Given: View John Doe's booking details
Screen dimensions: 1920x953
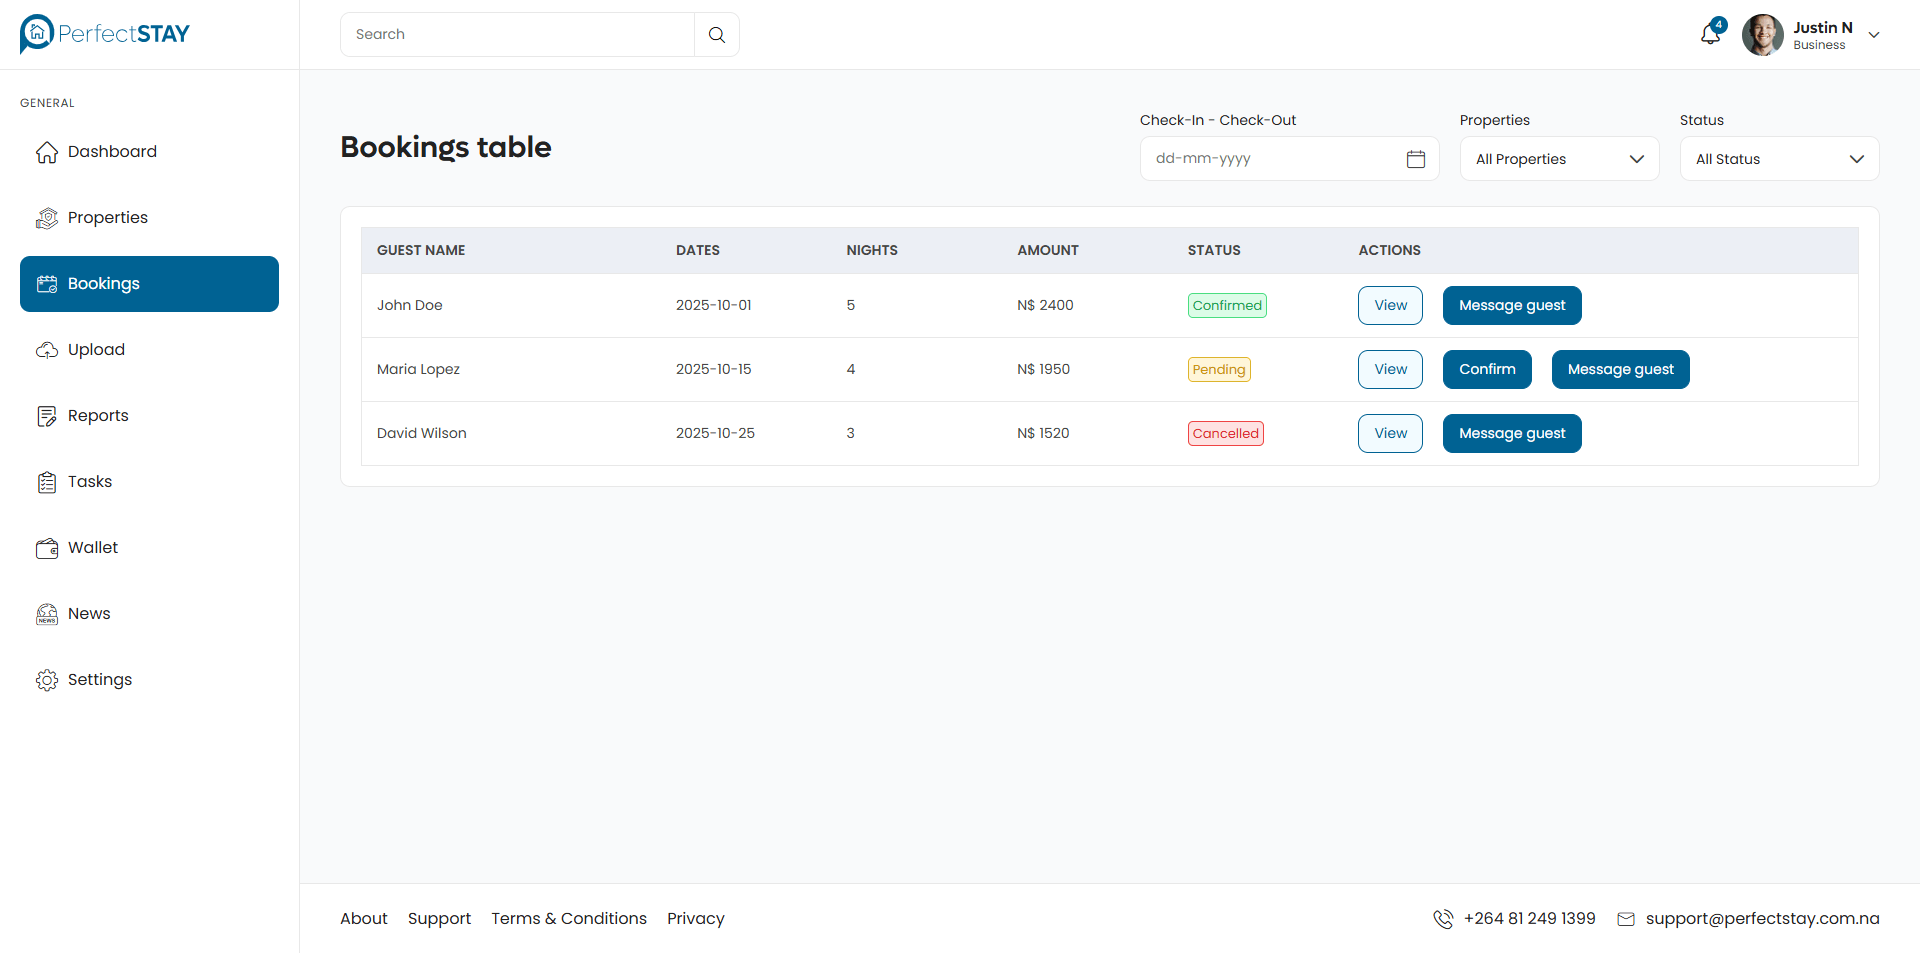Looking at the screenshot, I should [x=1390, y=305].
